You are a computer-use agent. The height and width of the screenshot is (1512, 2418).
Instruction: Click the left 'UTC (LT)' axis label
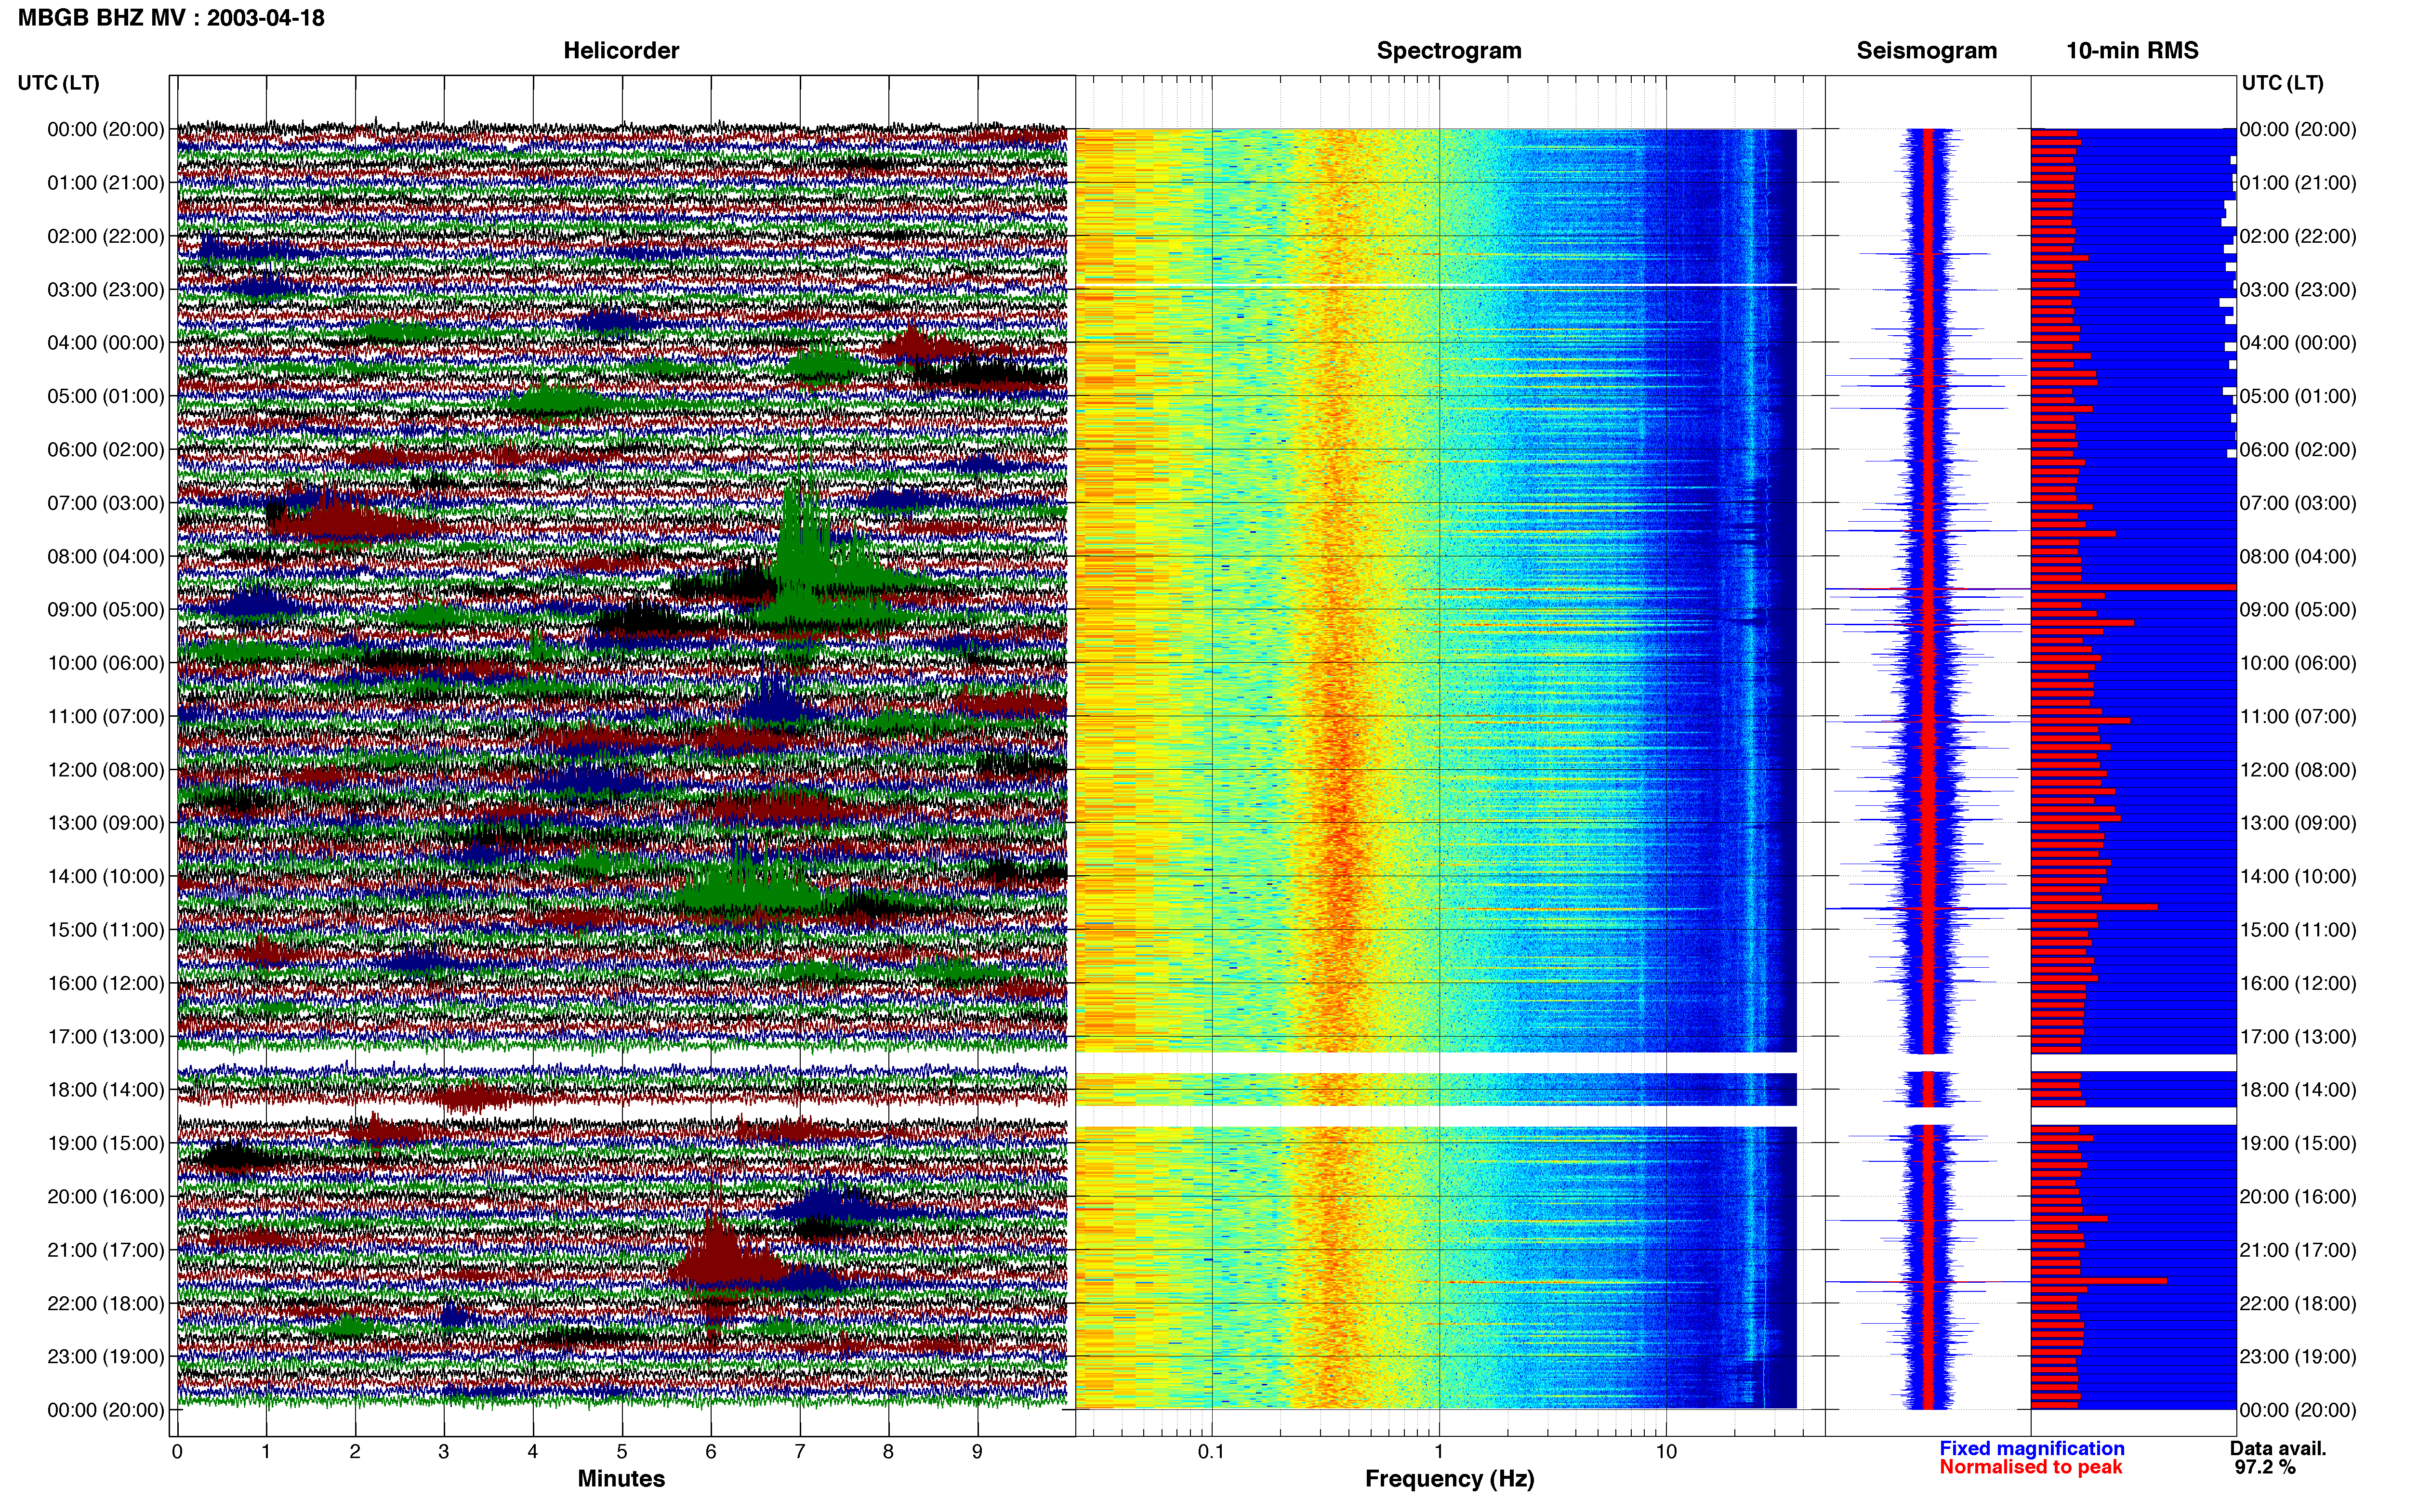[x=59, y=83]
